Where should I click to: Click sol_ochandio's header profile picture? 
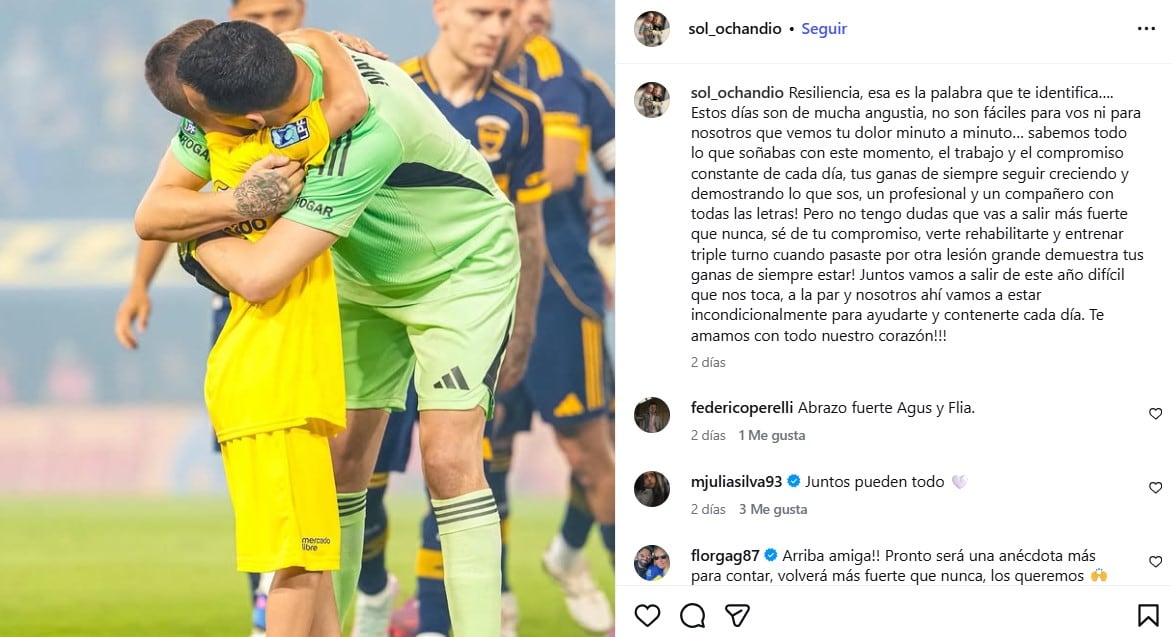[x=652, y=28]
